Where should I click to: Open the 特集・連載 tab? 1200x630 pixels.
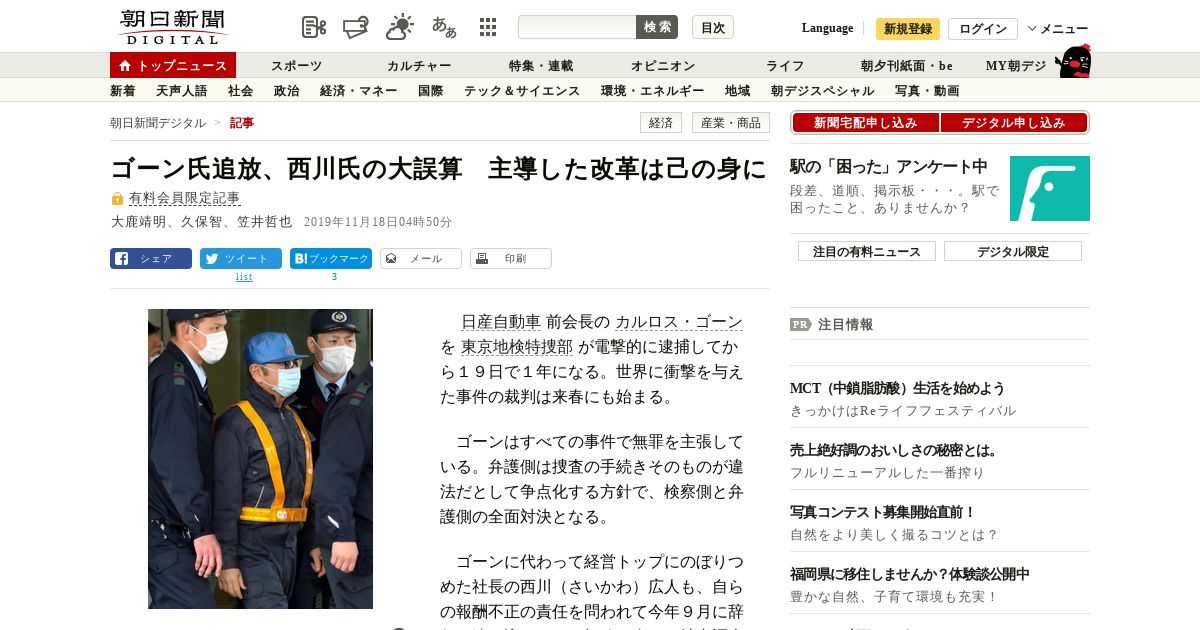click(x=541, y=66)
